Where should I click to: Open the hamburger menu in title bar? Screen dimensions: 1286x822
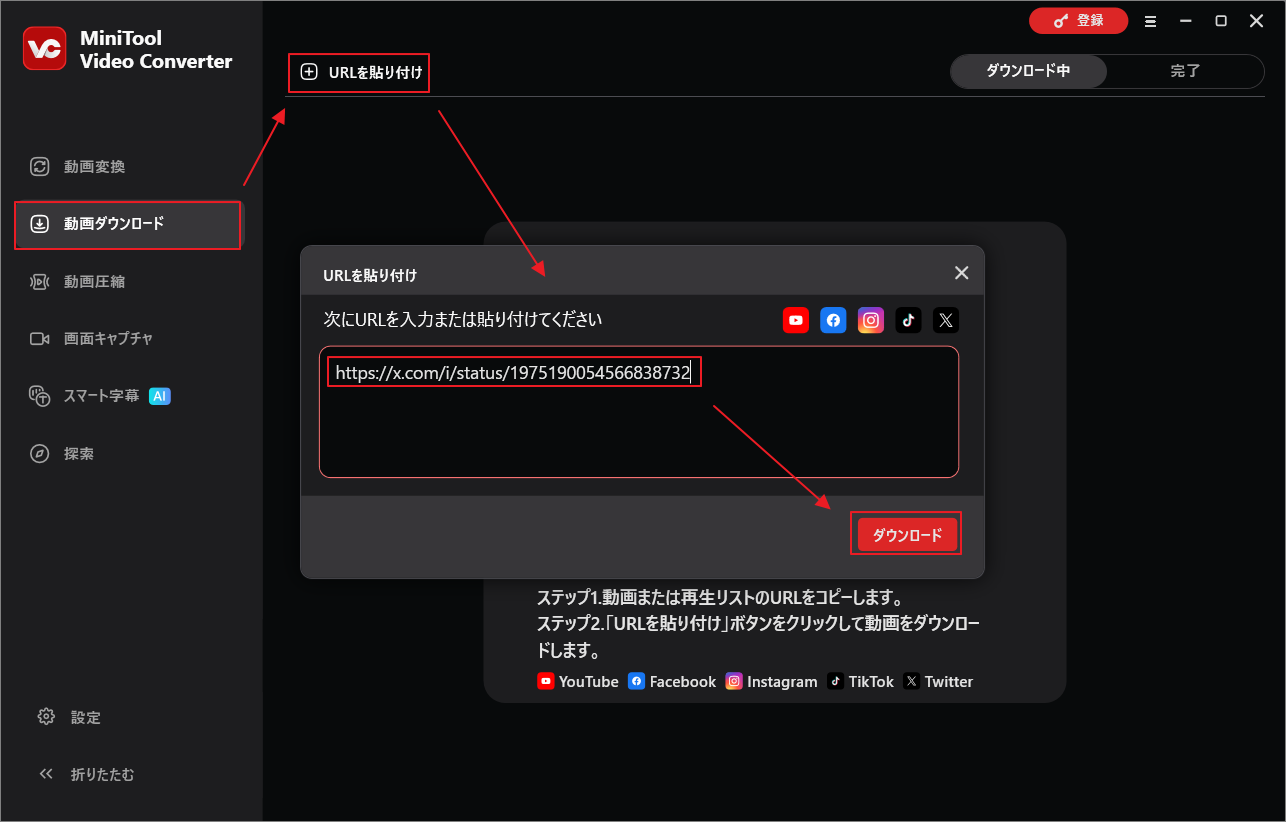(1150, 21)
